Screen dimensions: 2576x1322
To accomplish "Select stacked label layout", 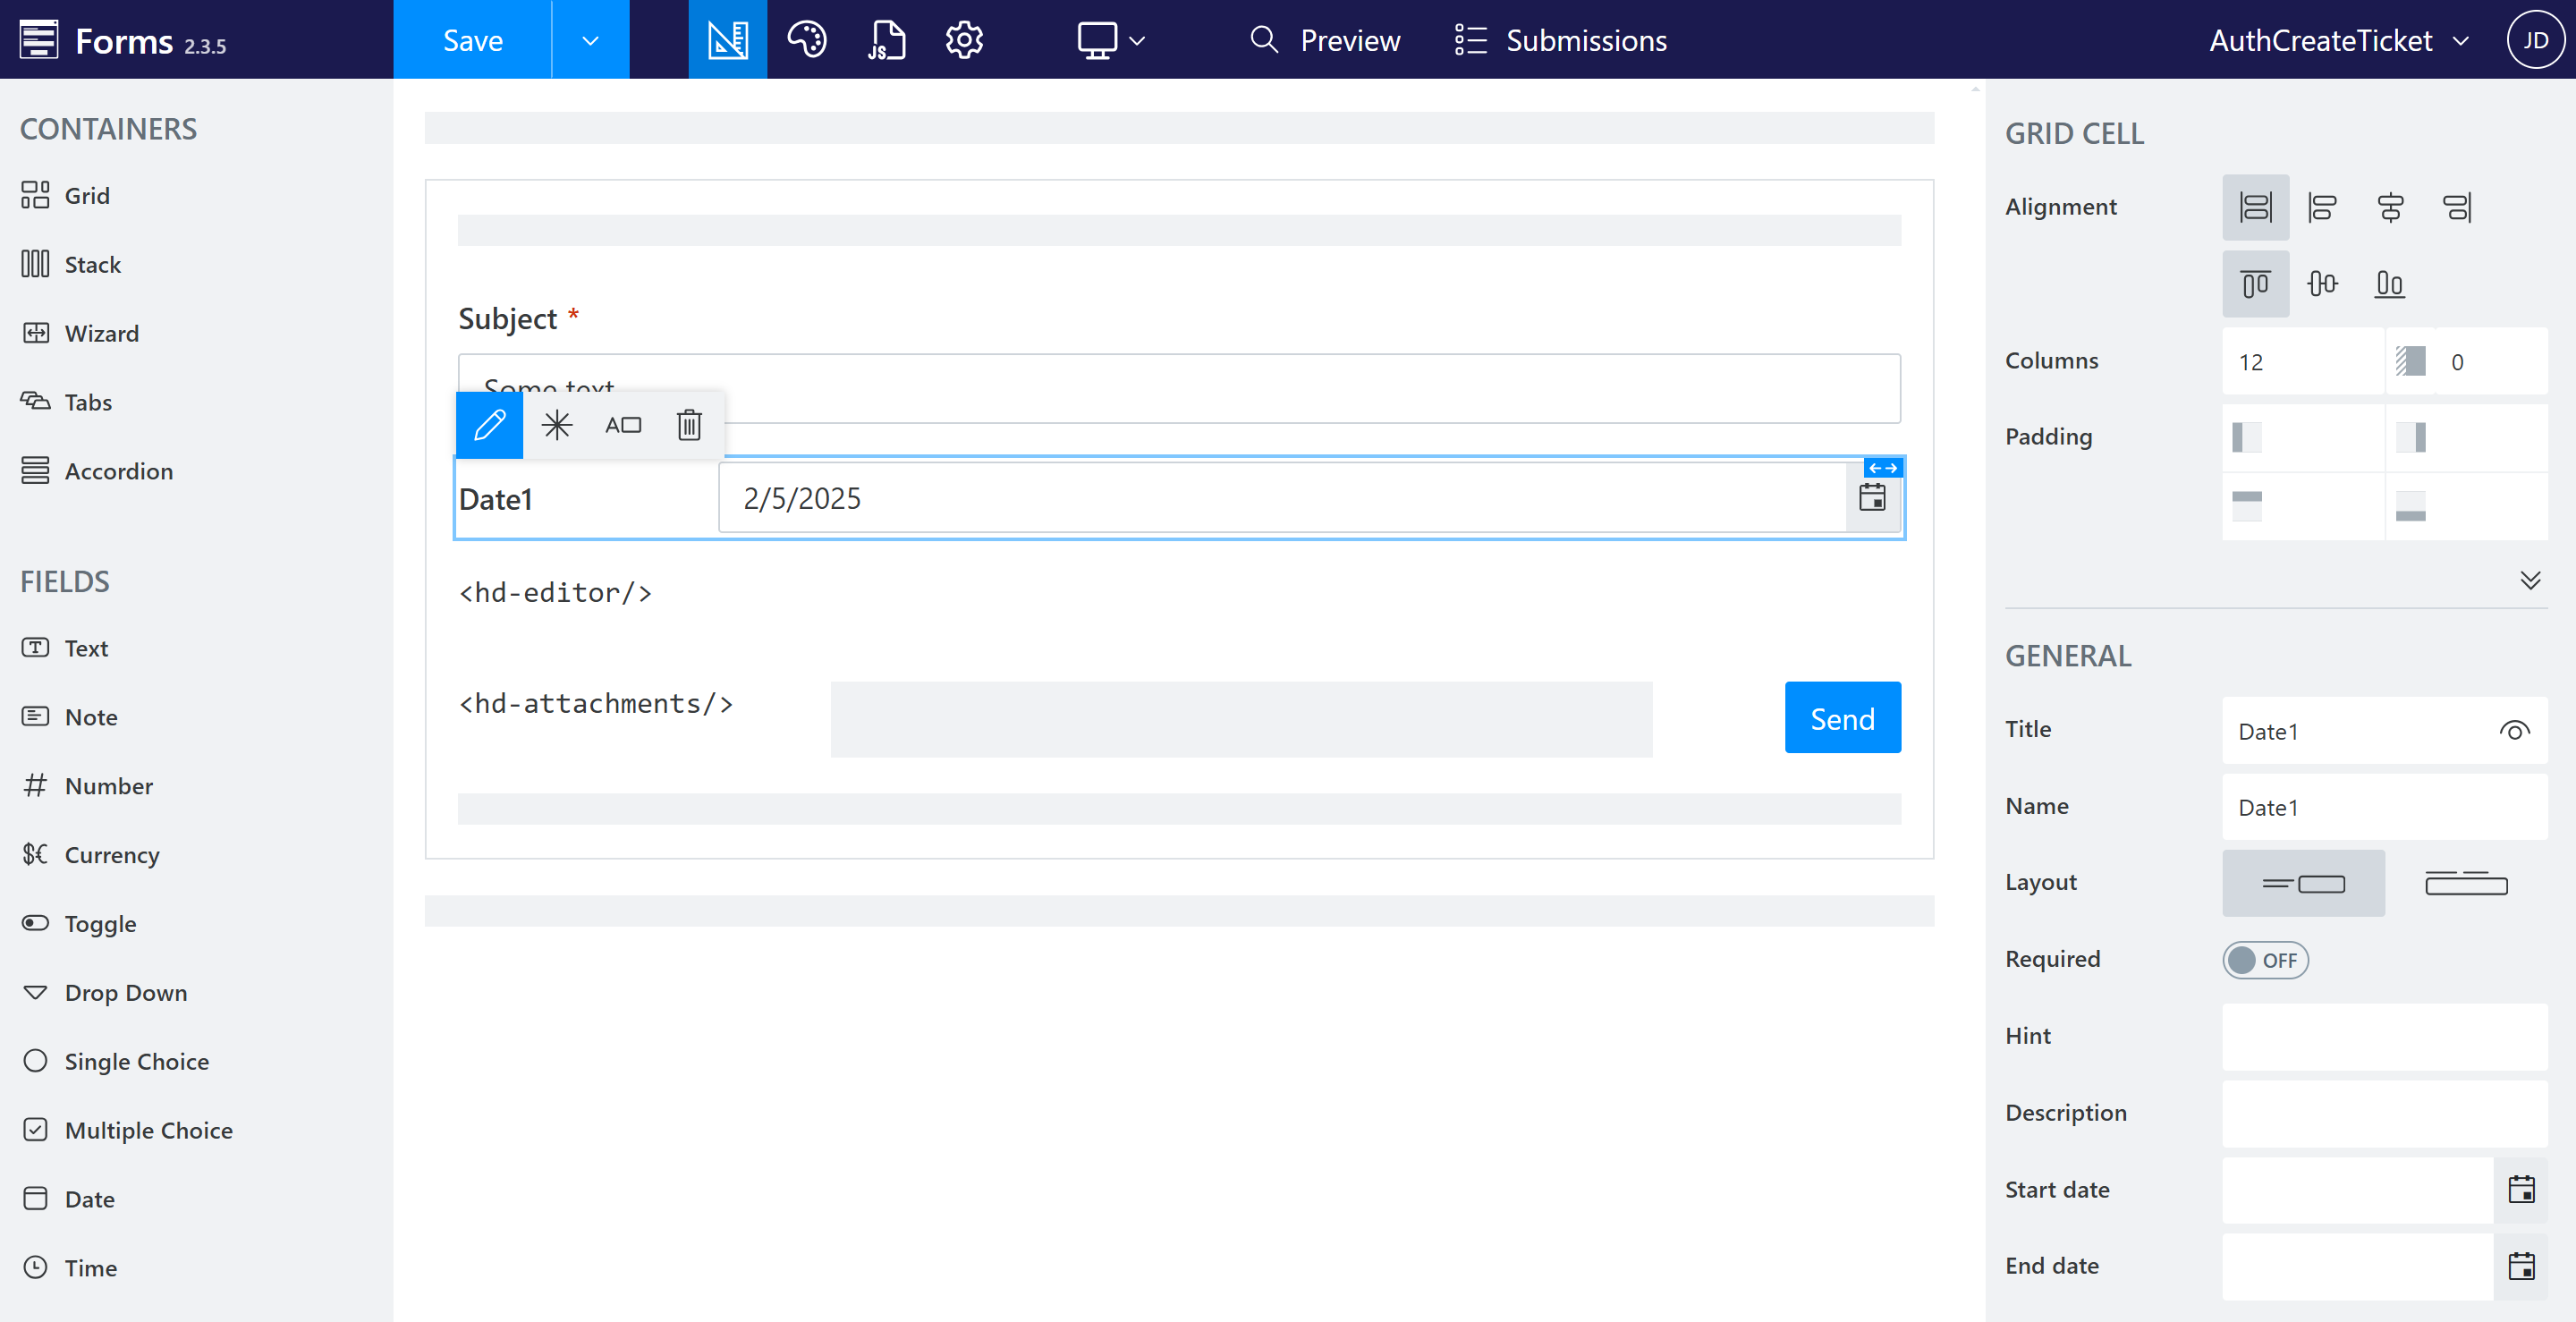I will click(x=2466, y=883).
